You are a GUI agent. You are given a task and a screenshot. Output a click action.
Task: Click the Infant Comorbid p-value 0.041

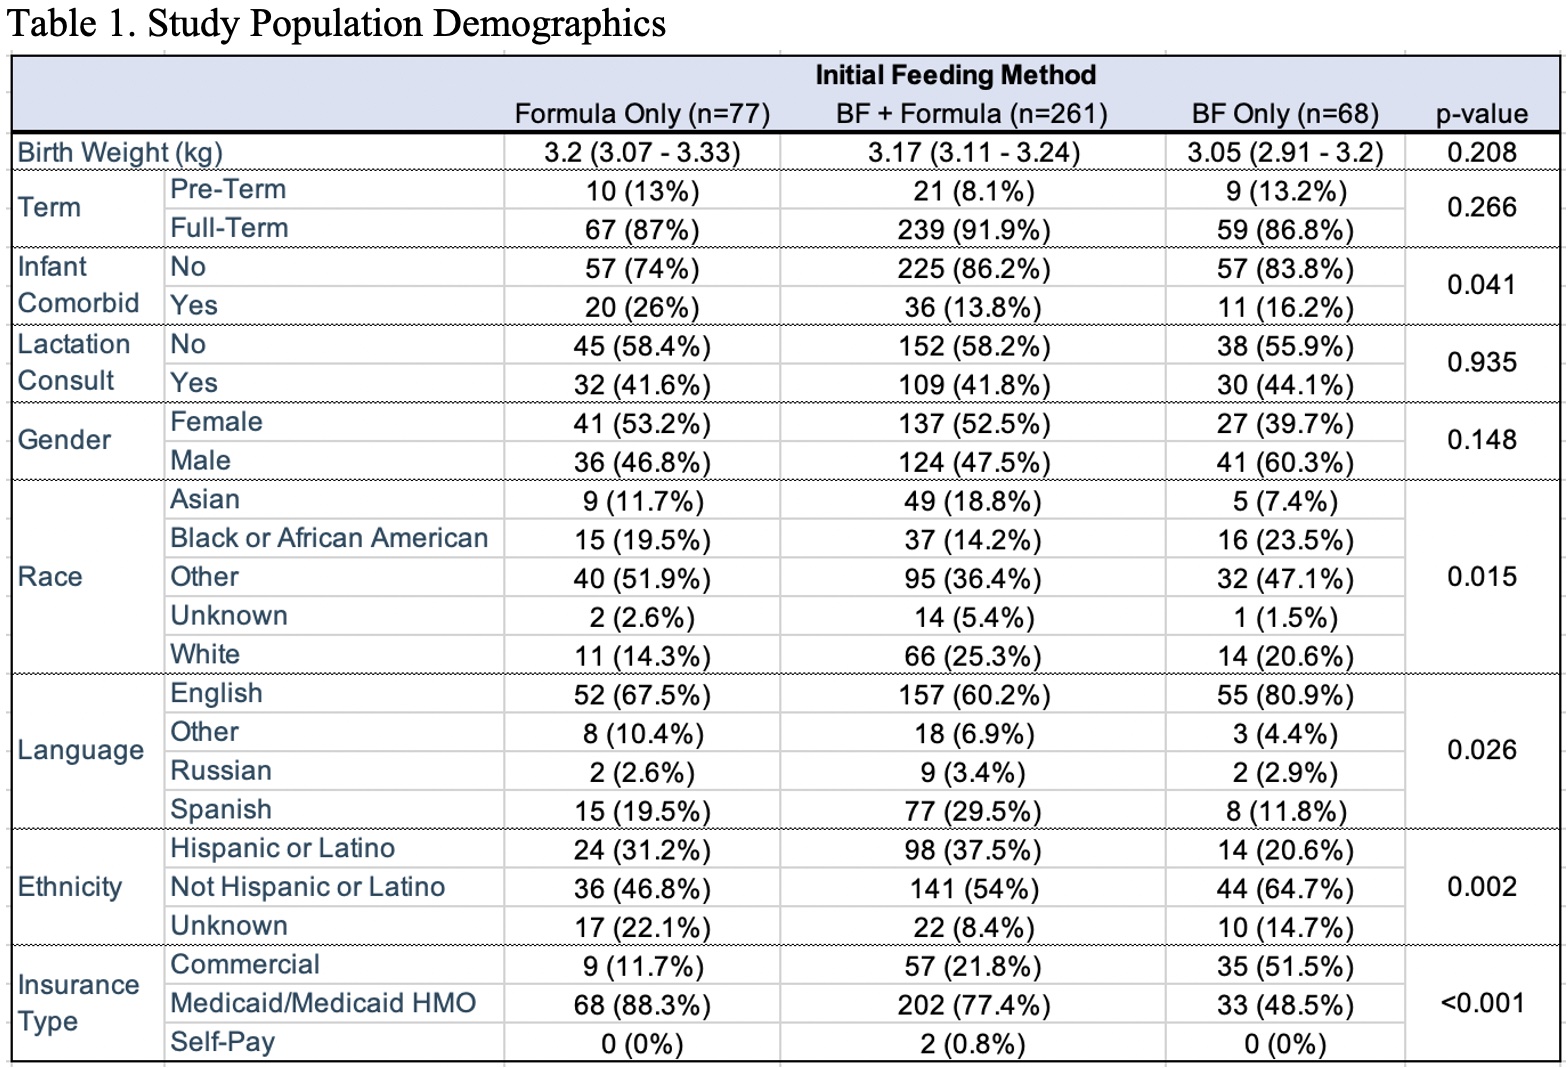coord(1482,285)
